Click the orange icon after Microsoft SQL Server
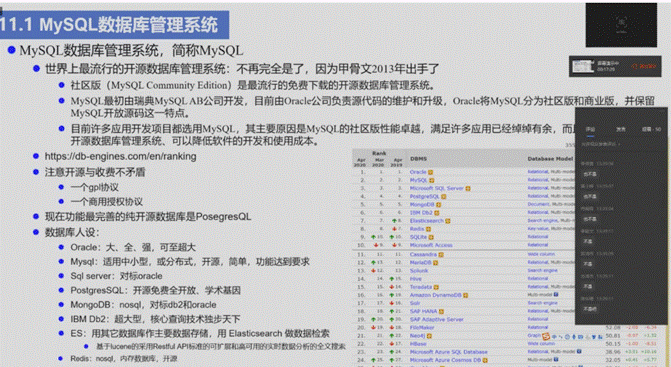 click(x=468, y=188)
